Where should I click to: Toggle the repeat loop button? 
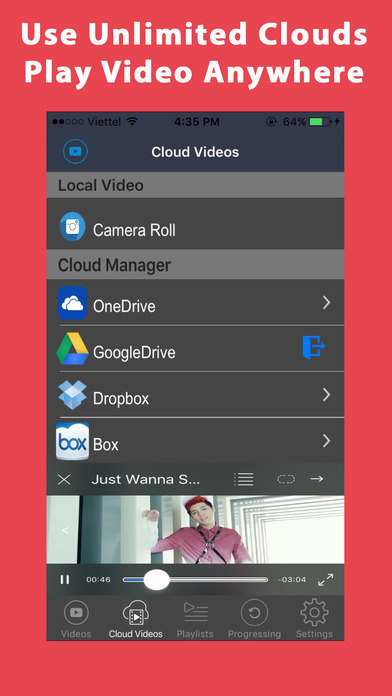click(x=286, y=479)
